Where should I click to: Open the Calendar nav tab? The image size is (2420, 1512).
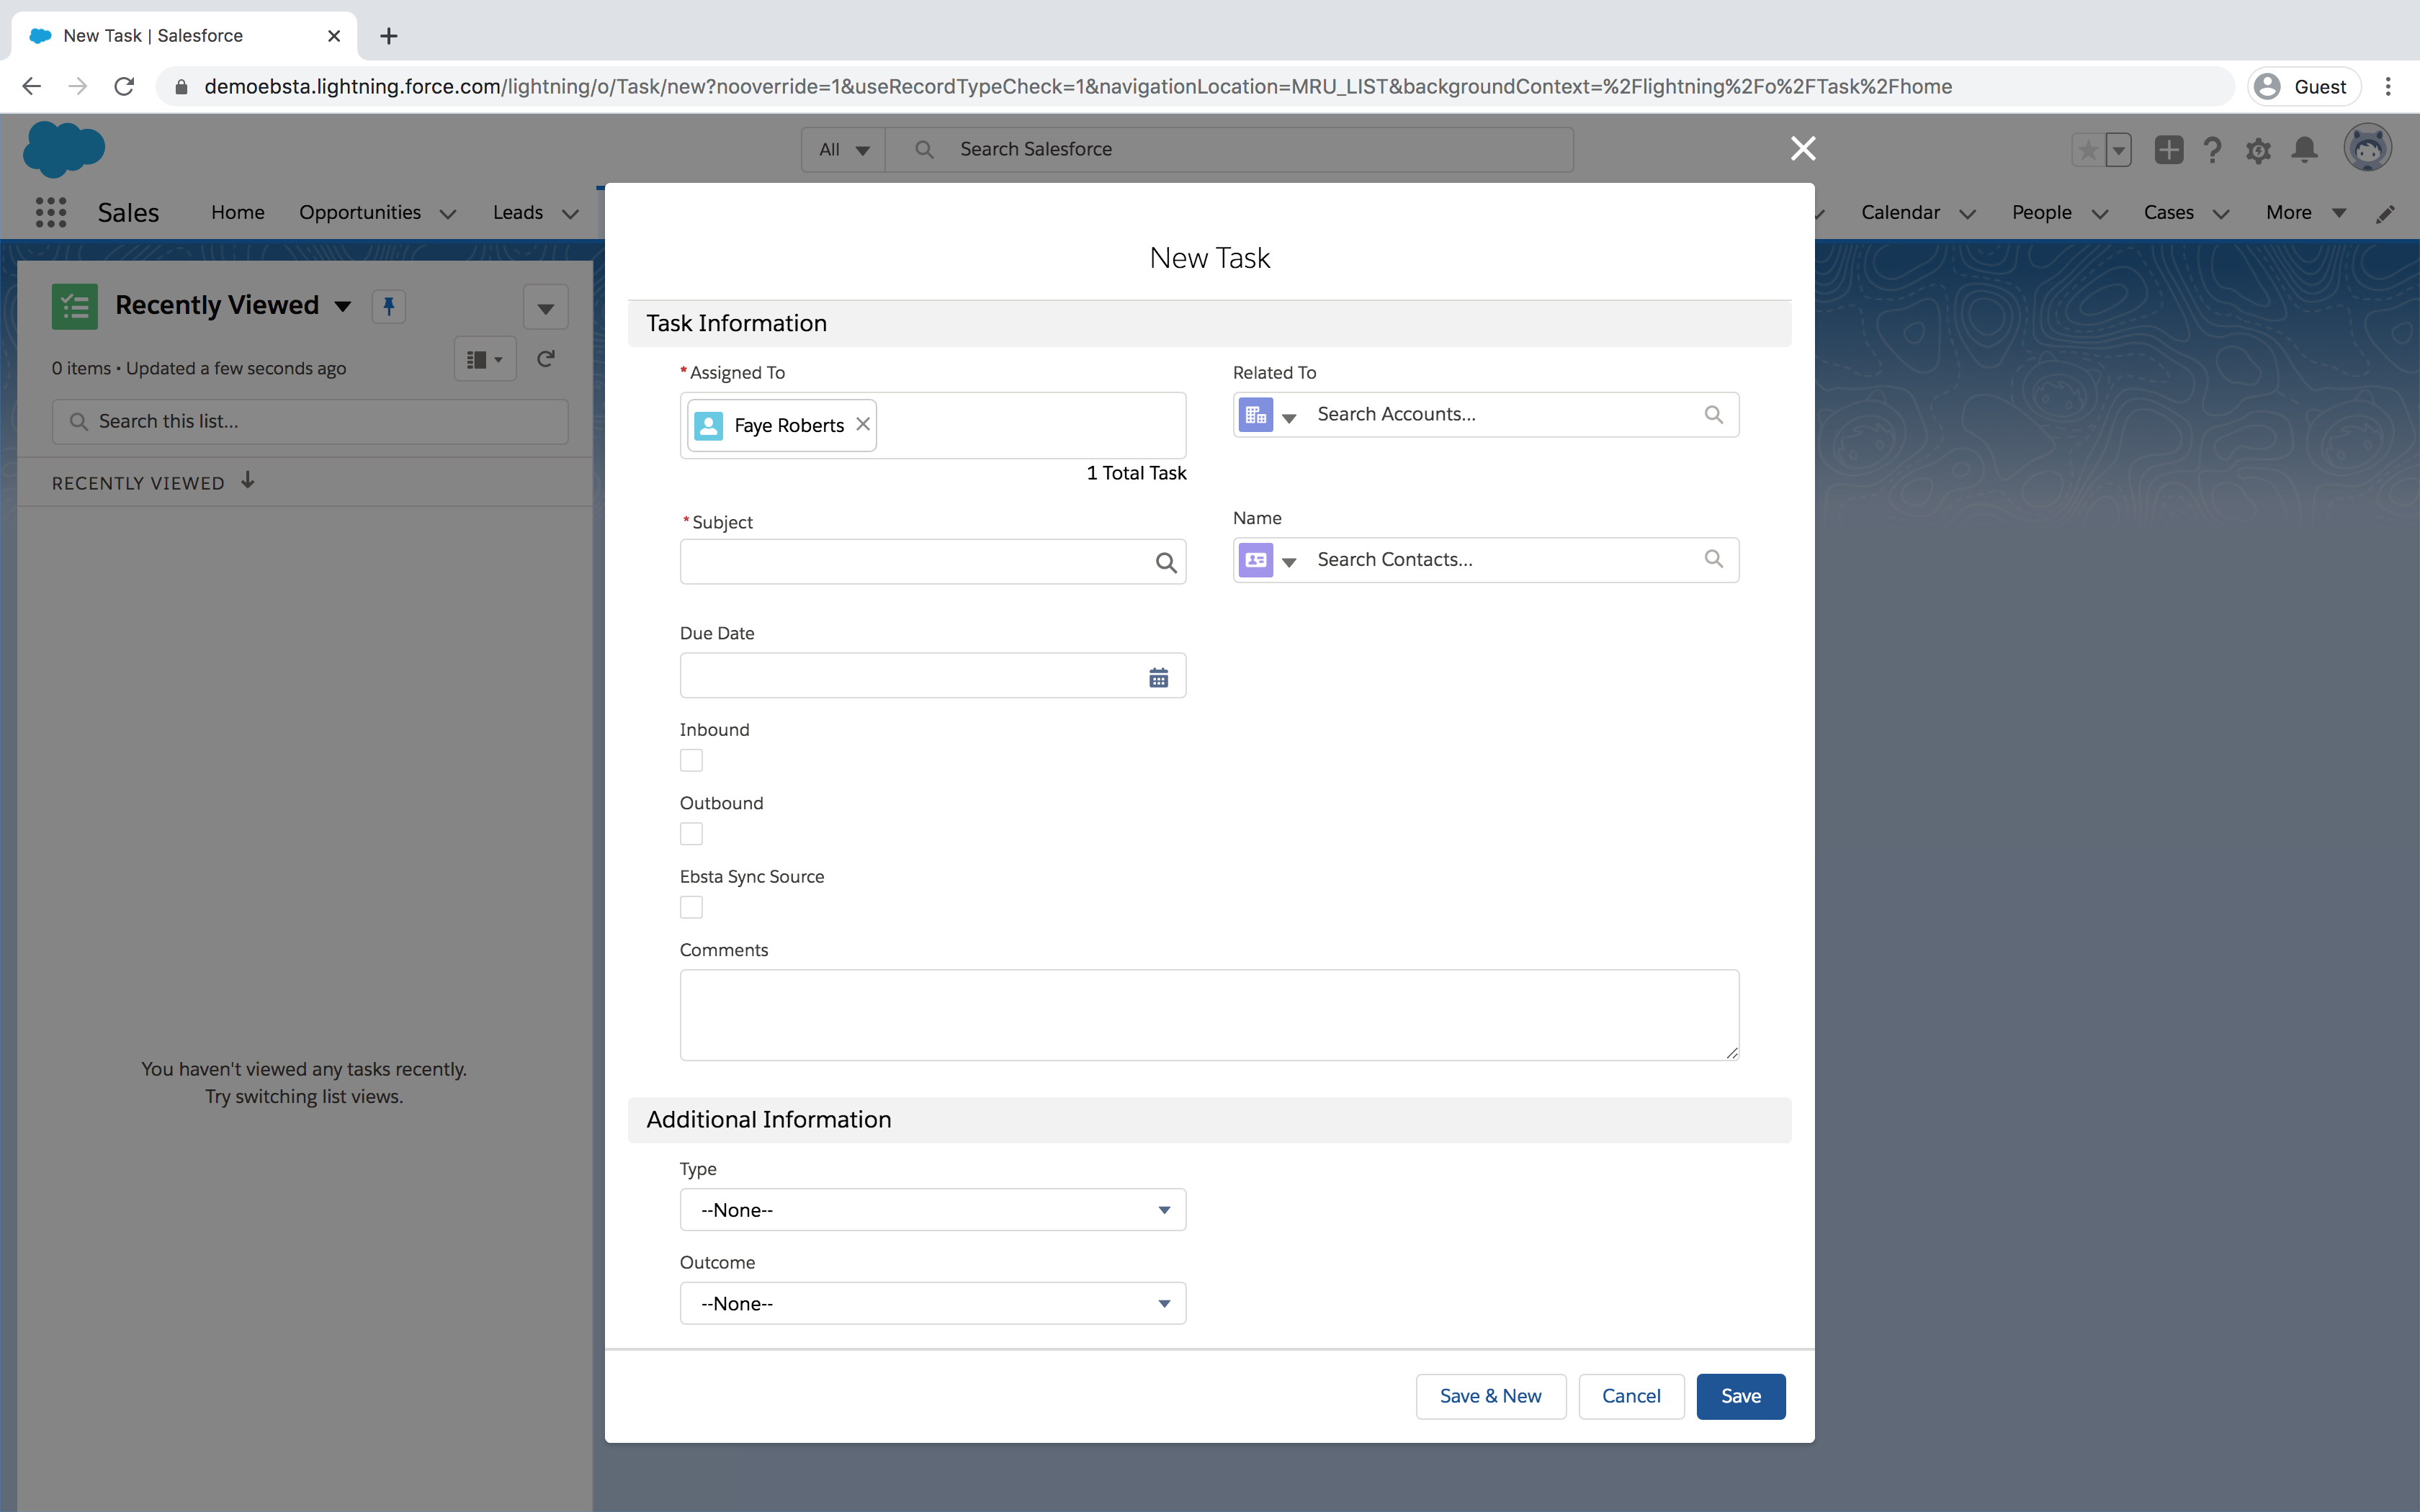click(x=1900, y=212)
